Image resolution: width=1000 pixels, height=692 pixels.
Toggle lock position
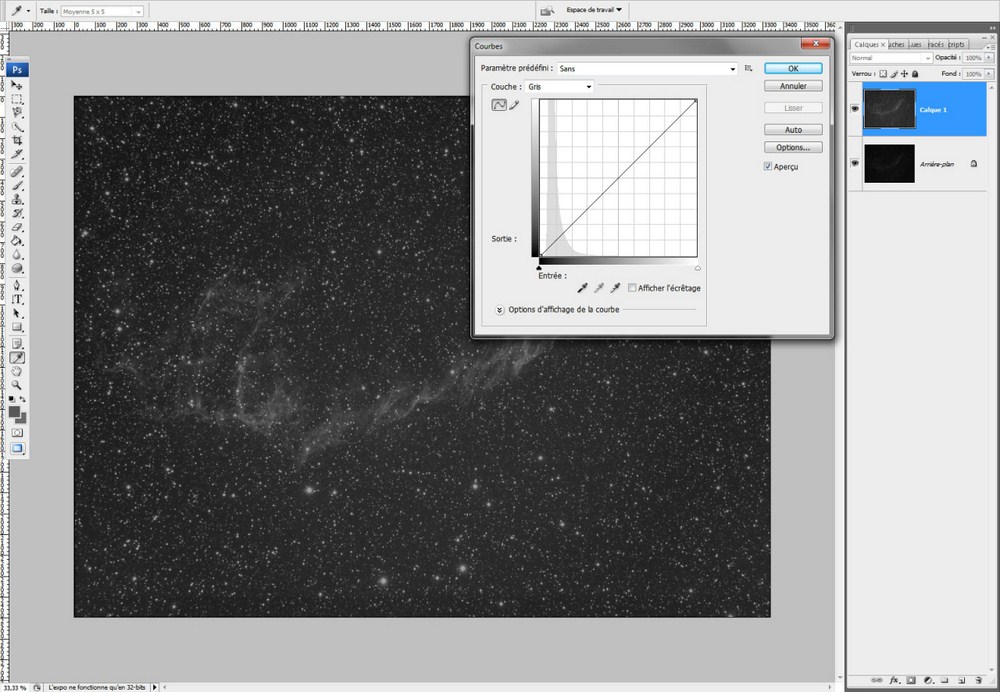(x=904, y=74)
